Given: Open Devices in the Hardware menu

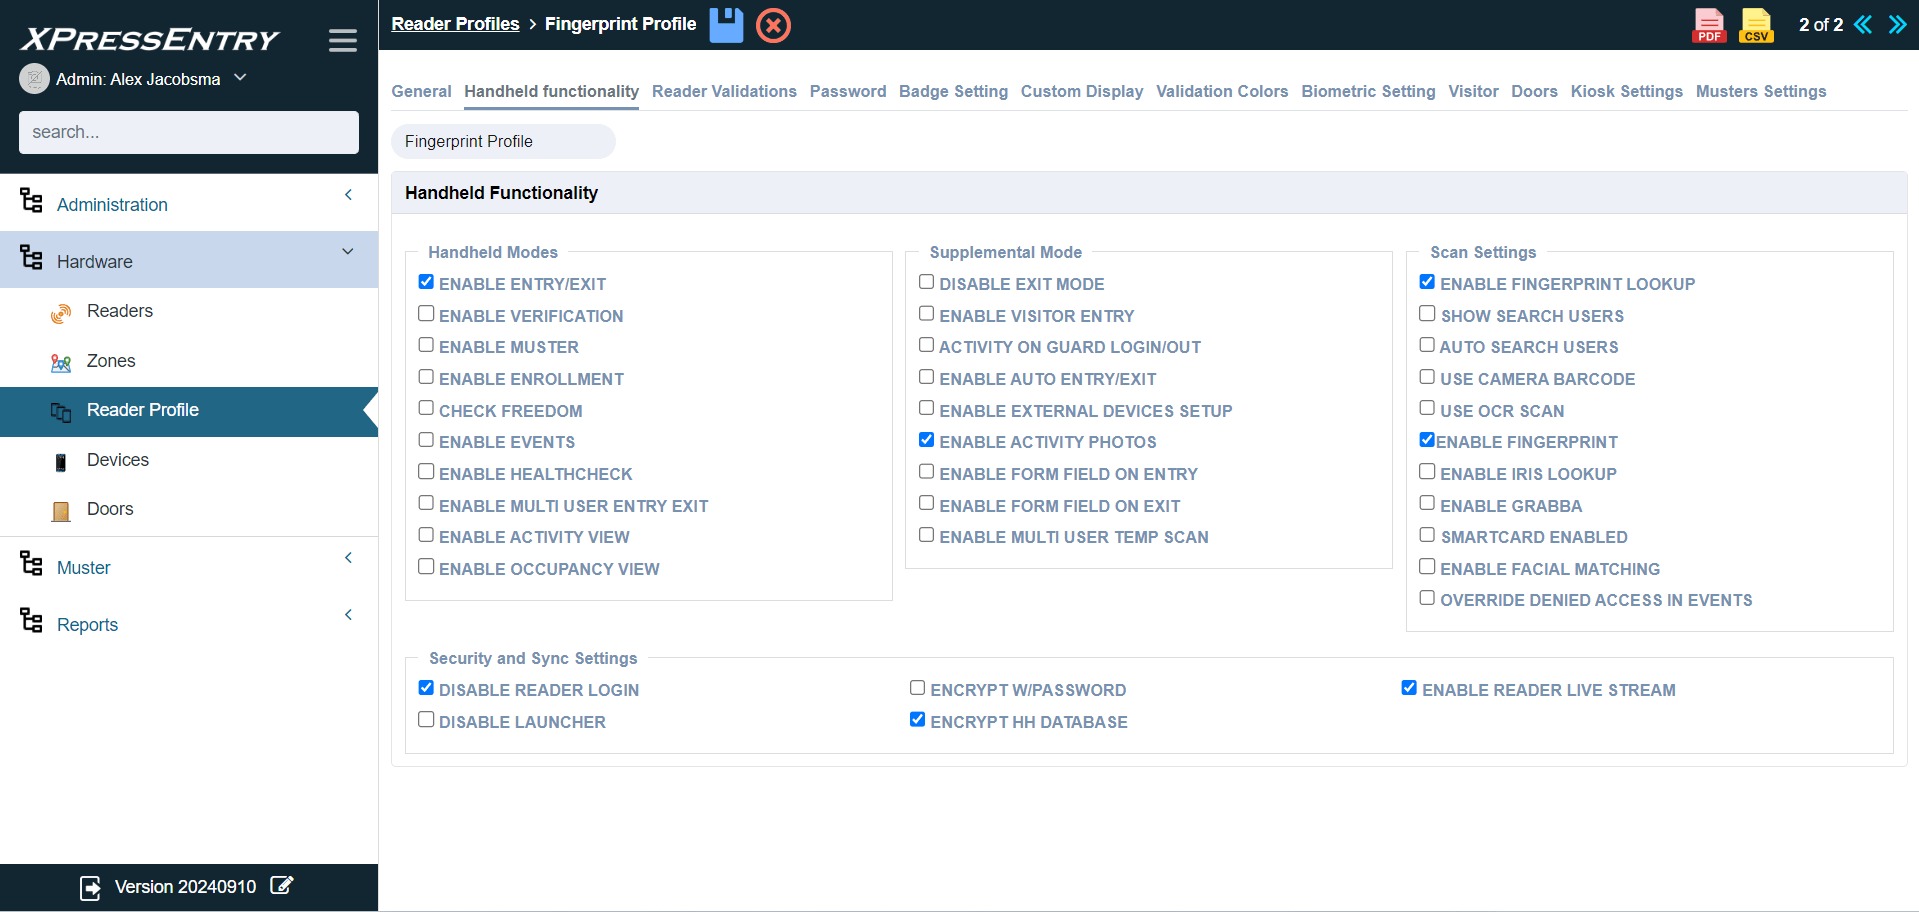Looking at the screenshot, I should click(117, 460).
